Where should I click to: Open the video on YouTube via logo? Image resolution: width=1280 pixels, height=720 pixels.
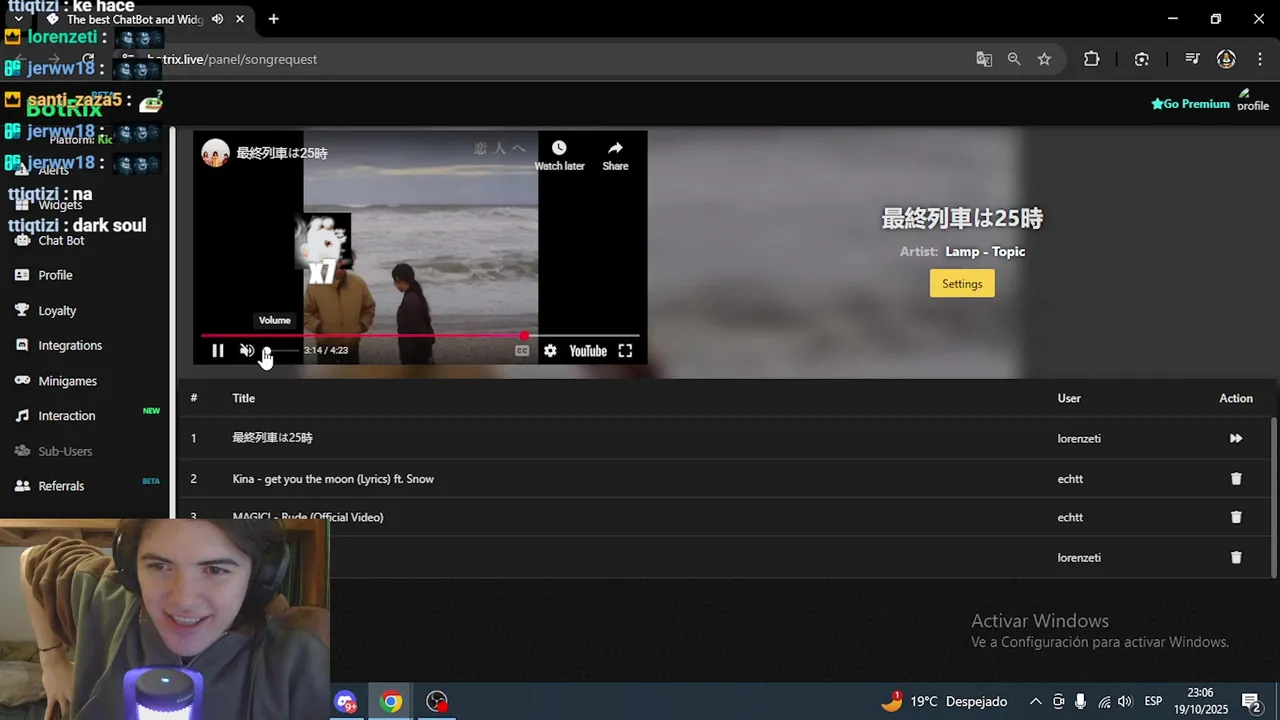(x=588, y=351)
